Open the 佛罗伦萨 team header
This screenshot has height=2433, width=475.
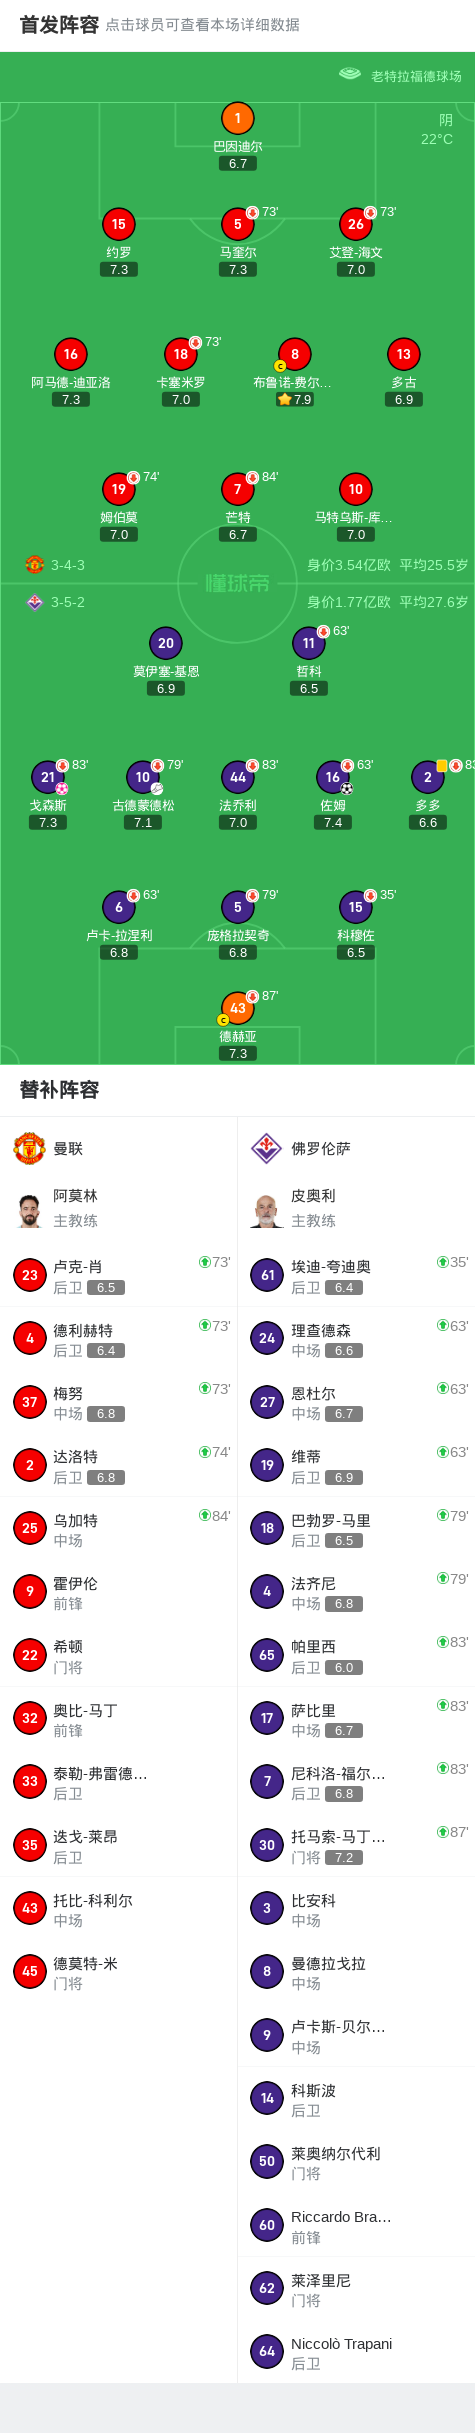[x=356, y=1149]
